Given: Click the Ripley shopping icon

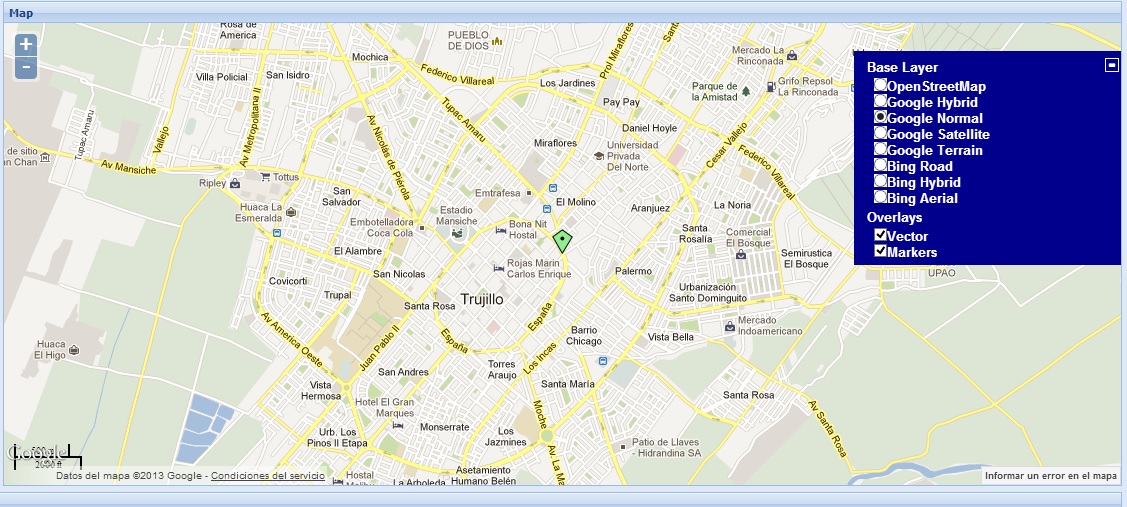Looking at the screenshot, I should click(x=235, y=183).
